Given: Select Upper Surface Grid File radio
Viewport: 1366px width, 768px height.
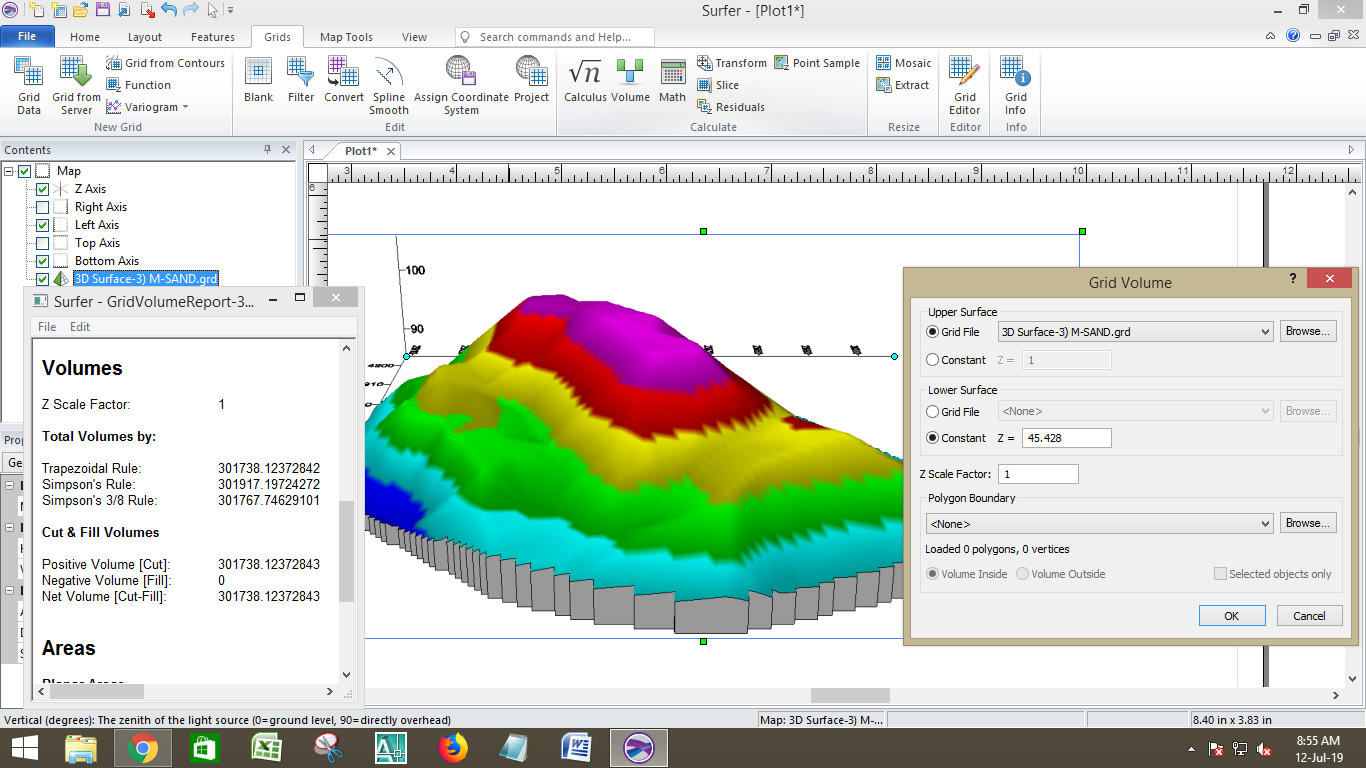Looking at the screenshot, I should click(933, 332).
